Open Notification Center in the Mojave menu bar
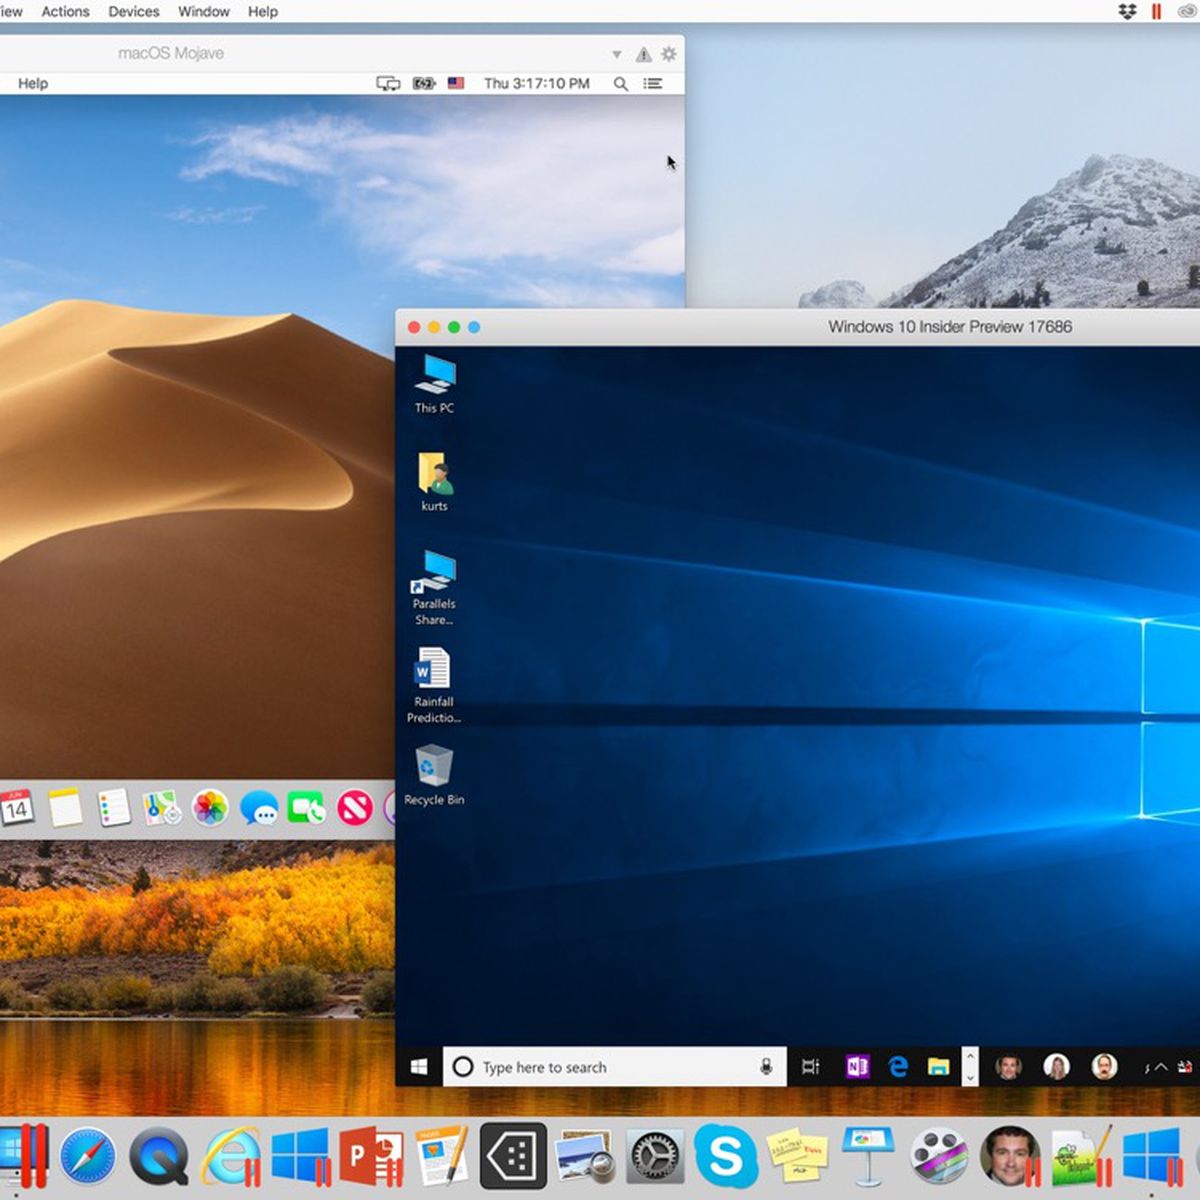1200x1200 pixels. [653, 84]
